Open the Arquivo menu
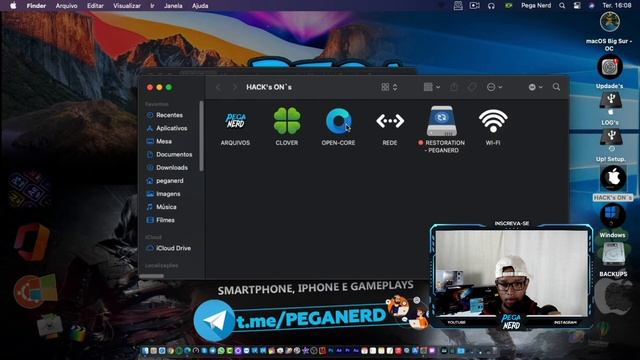640x360 pixels. [67, 6]
